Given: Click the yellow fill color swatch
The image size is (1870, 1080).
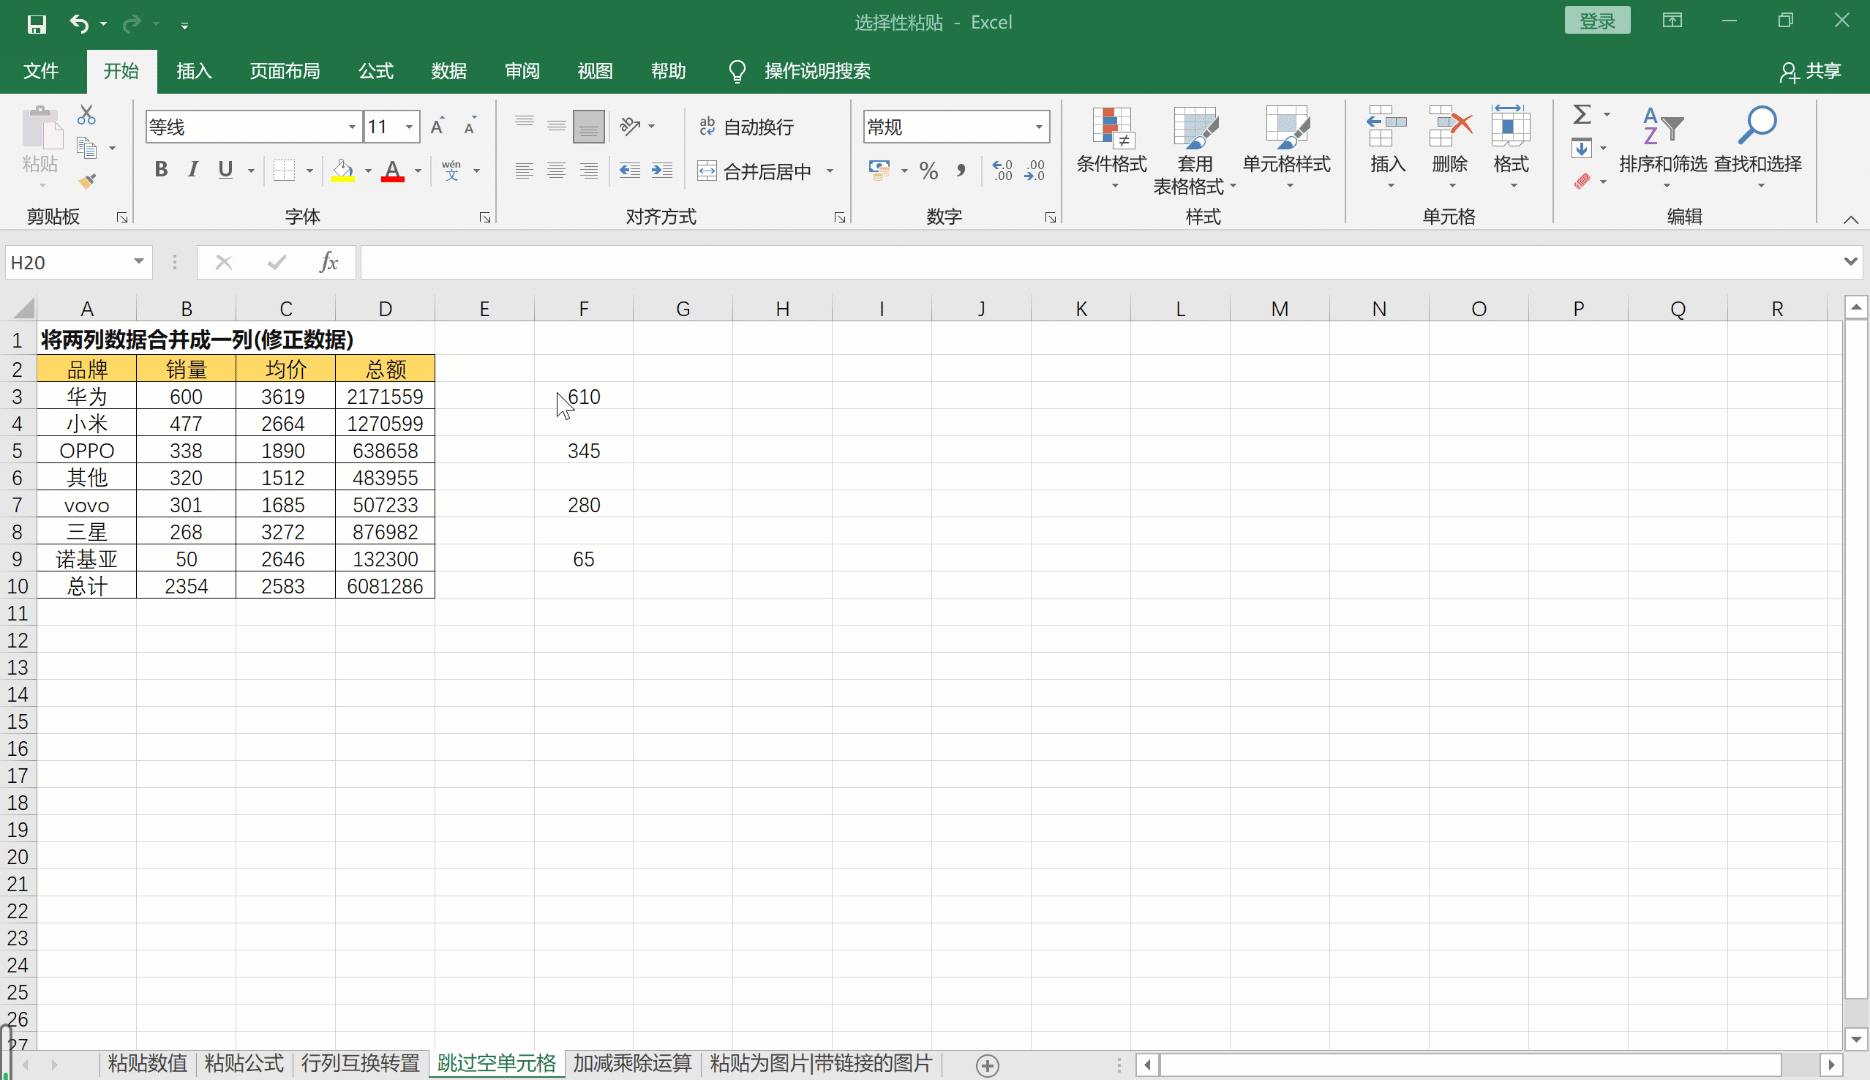Looking at the screenshot, I should coord(343,171).
